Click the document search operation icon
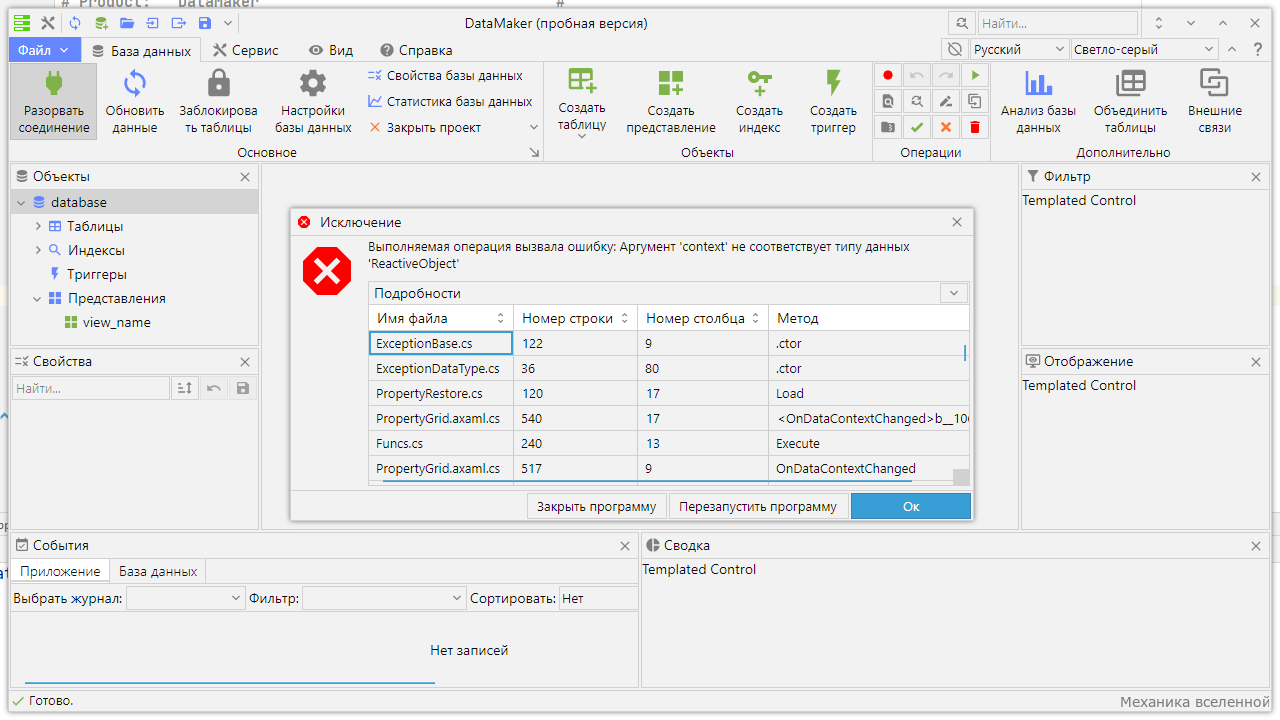Screen dimensions: 1280x720 point(888,101)
